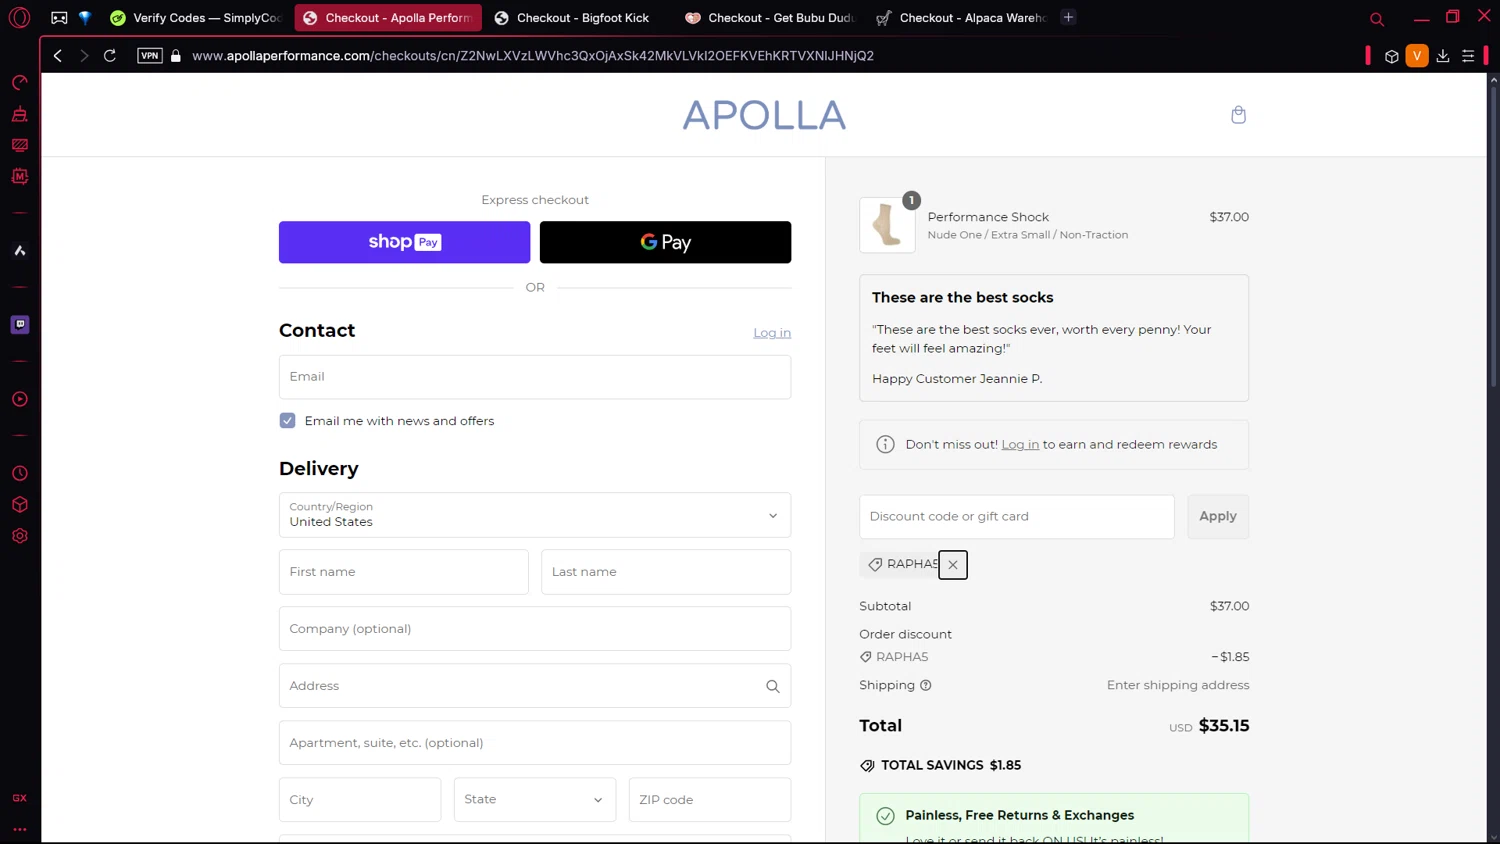Focus the First name field

point(404,572)
